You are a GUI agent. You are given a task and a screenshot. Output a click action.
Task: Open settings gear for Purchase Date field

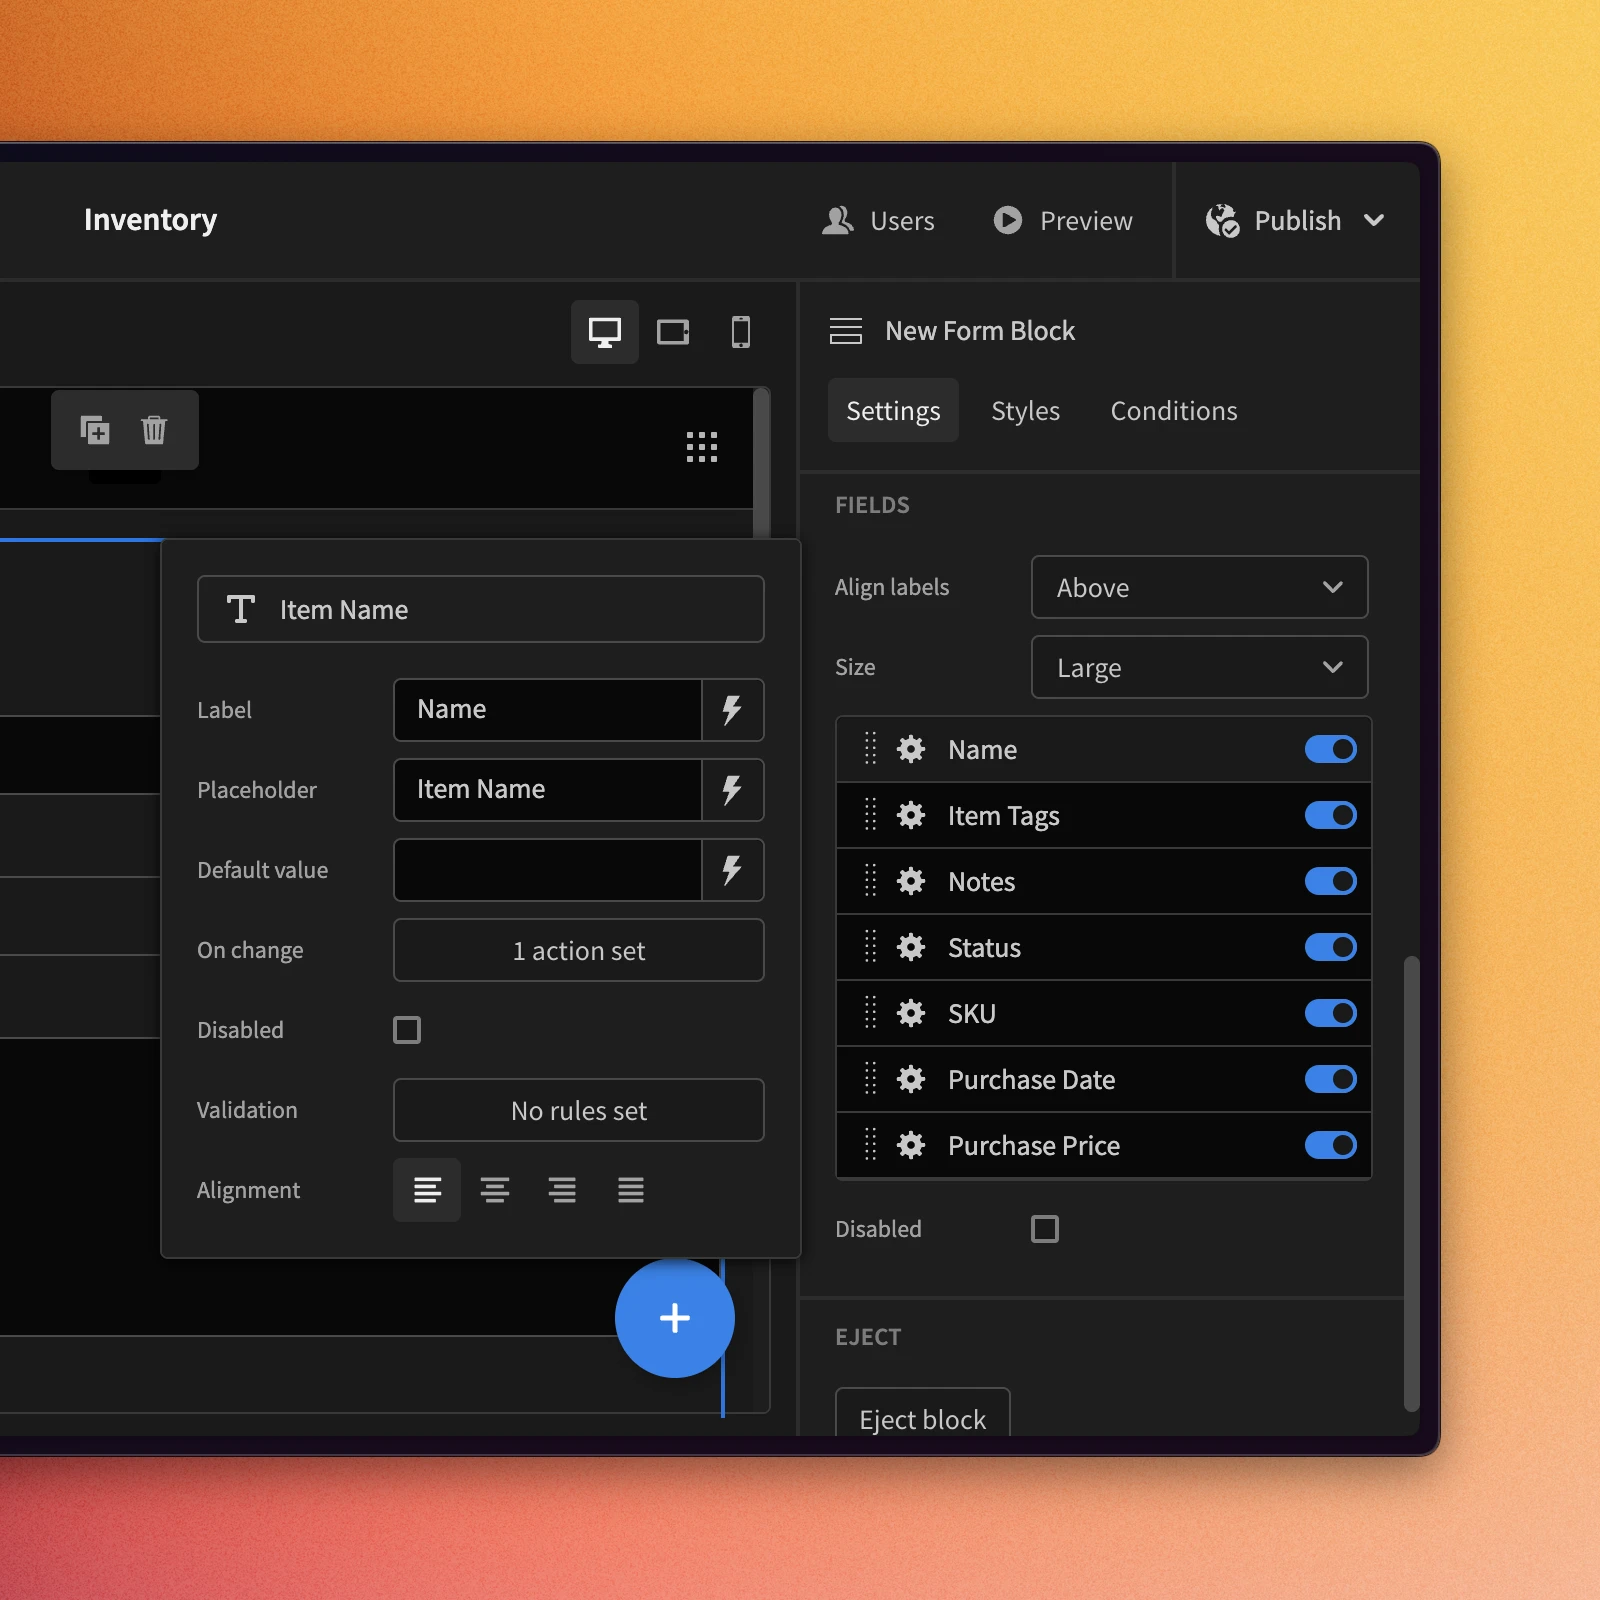pos(911,1079)
